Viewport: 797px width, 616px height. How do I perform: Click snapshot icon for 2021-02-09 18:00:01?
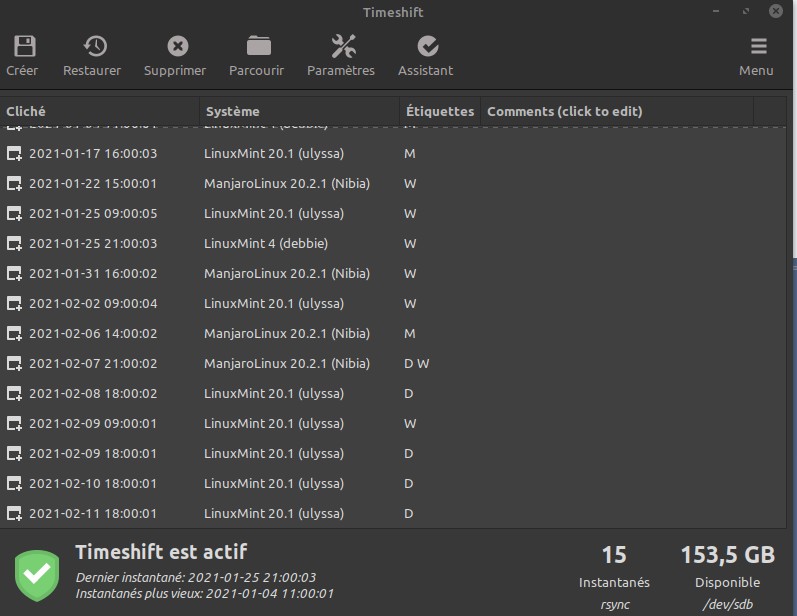tap(14, 453)
